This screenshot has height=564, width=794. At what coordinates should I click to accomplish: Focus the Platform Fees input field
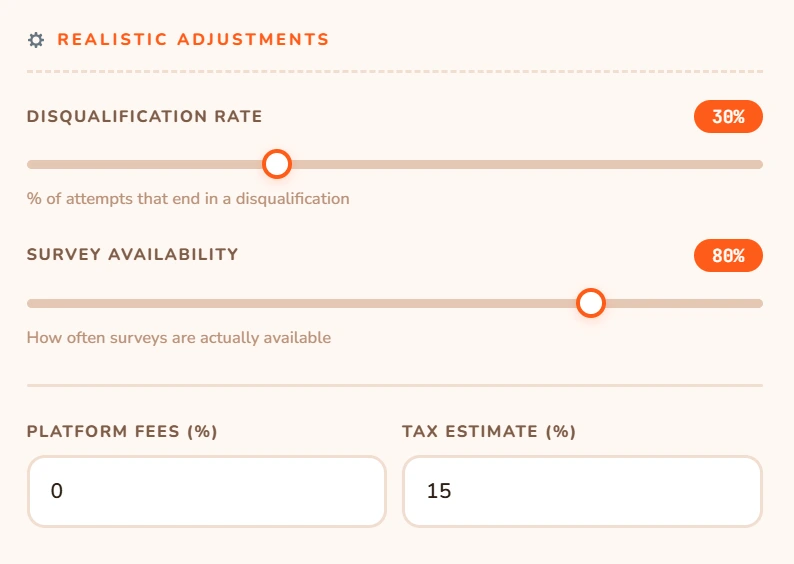point(206,491)
